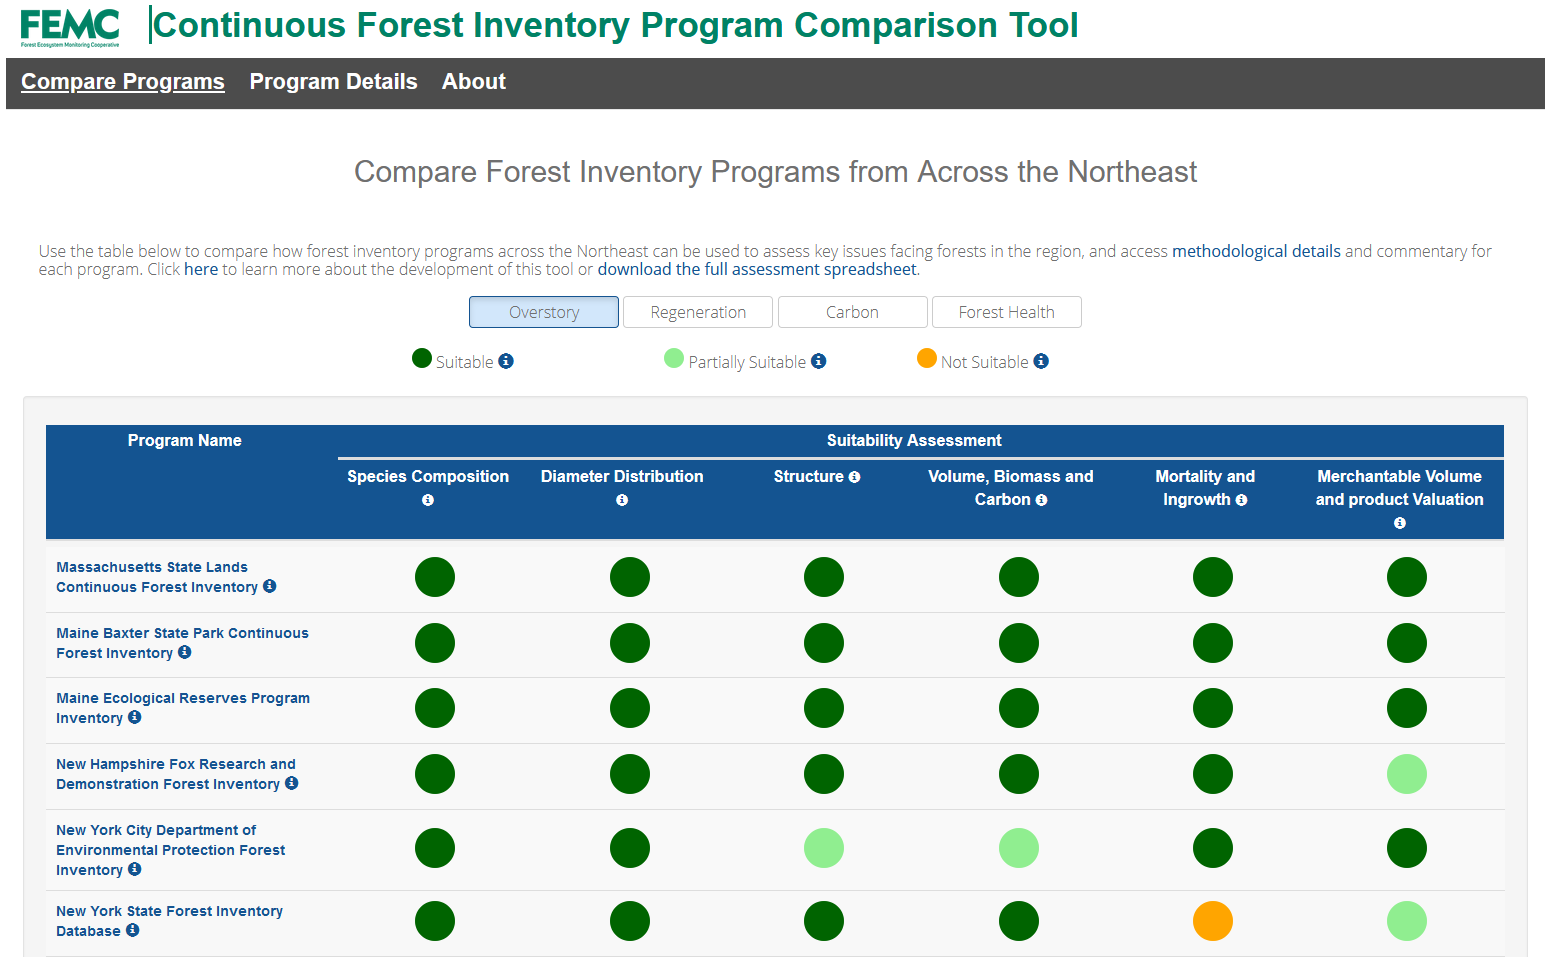Switch to the Carbon tab

[852, 311]
